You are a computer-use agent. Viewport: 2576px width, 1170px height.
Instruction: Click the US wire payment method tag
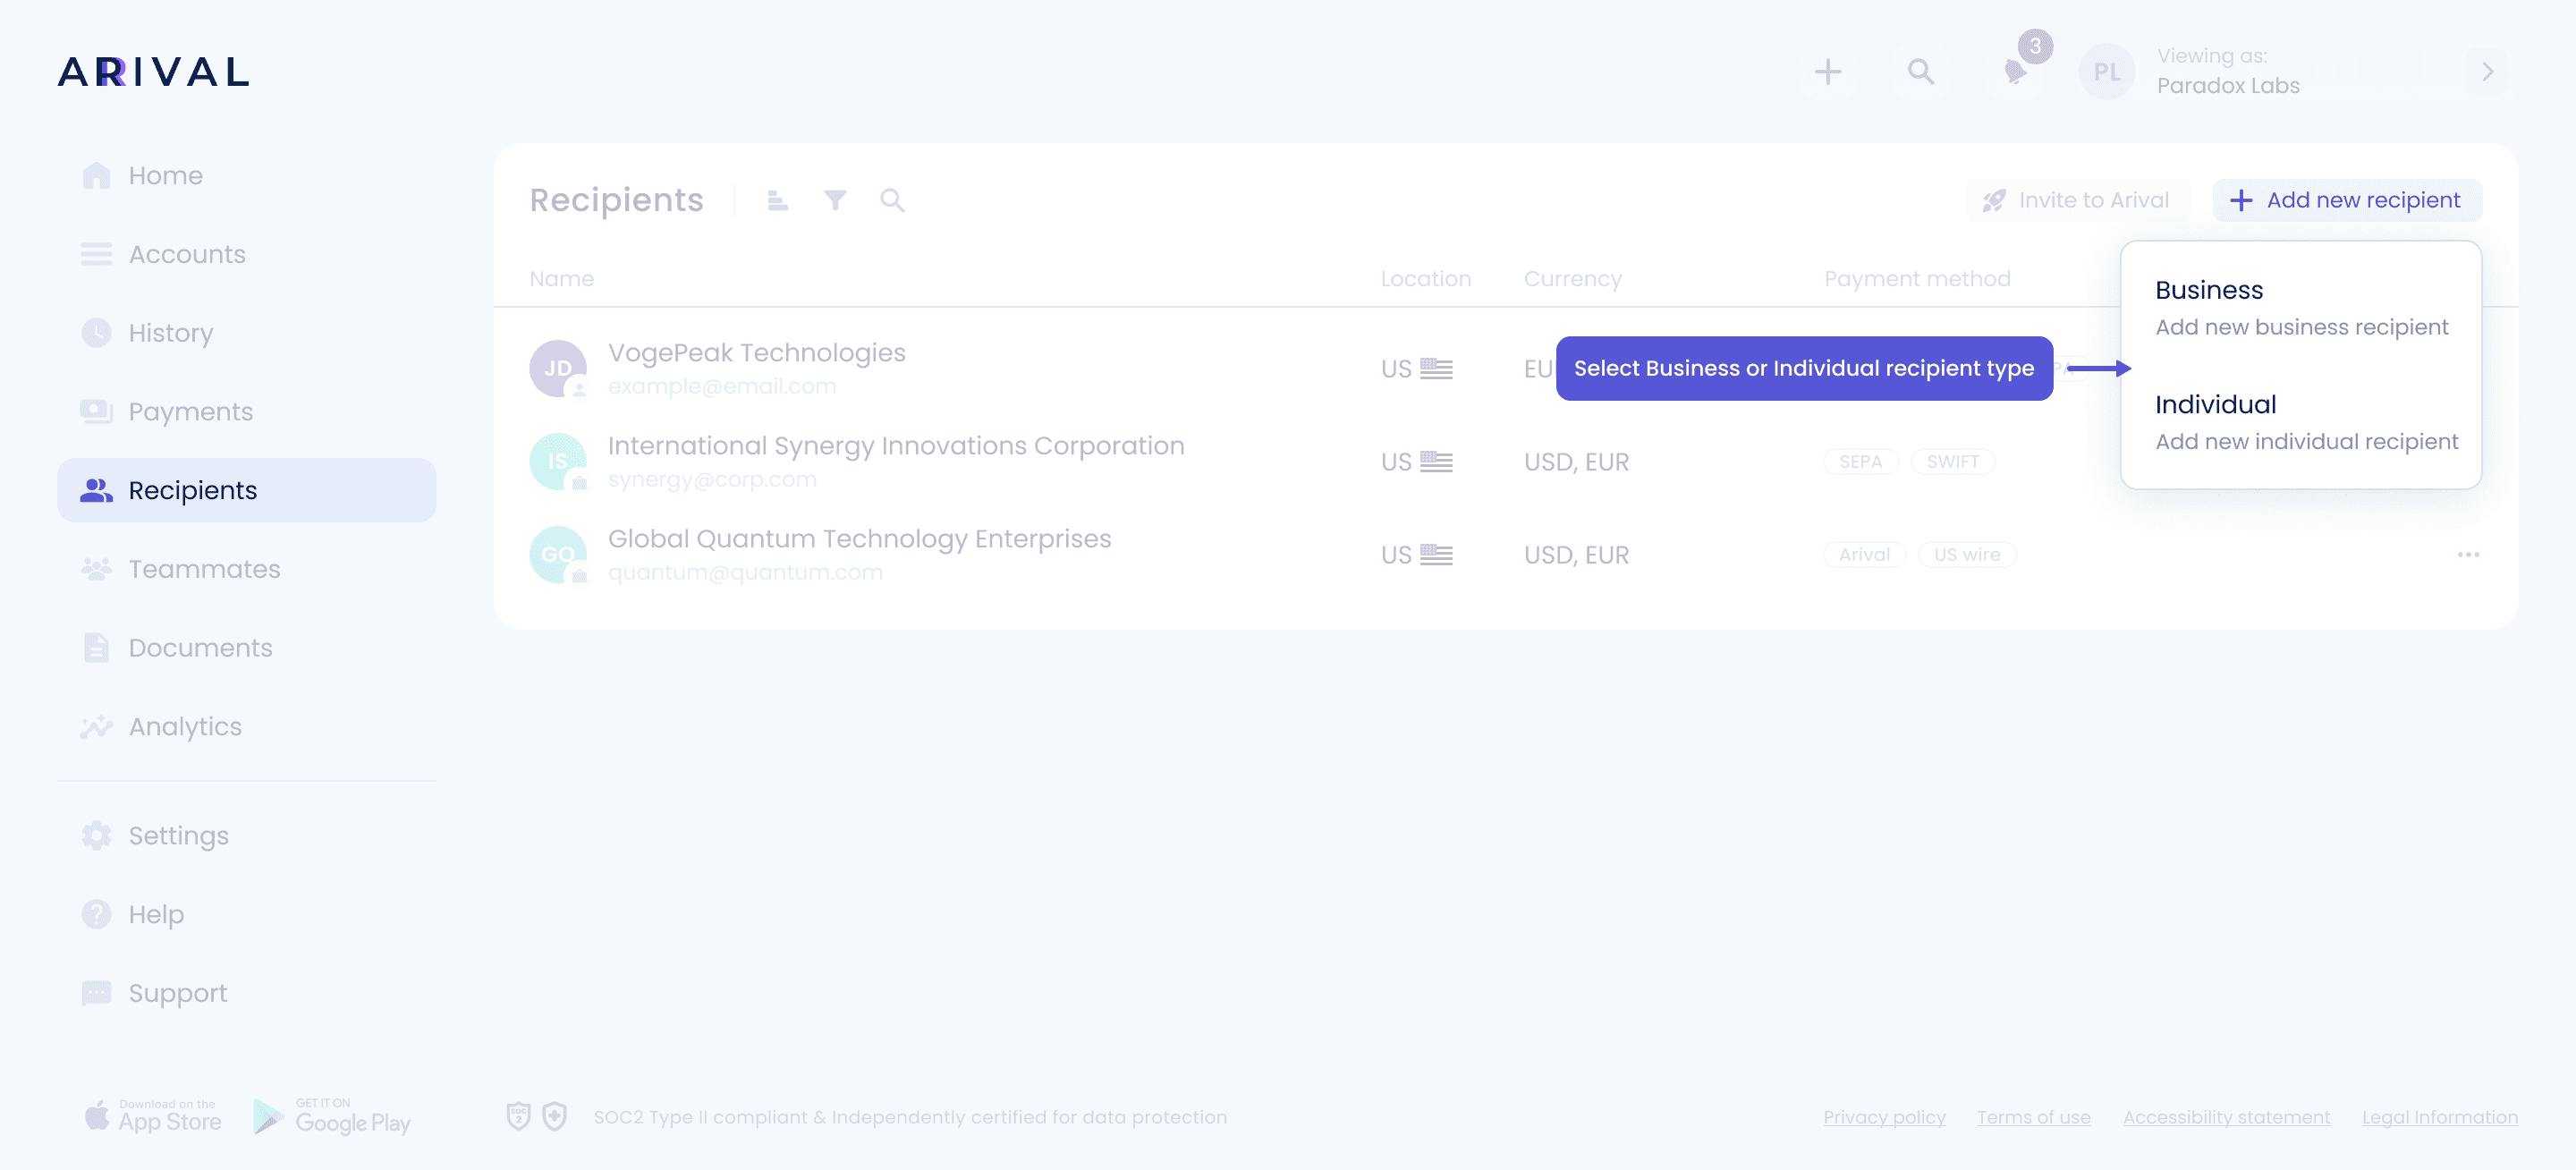[x=1967, y=555]
